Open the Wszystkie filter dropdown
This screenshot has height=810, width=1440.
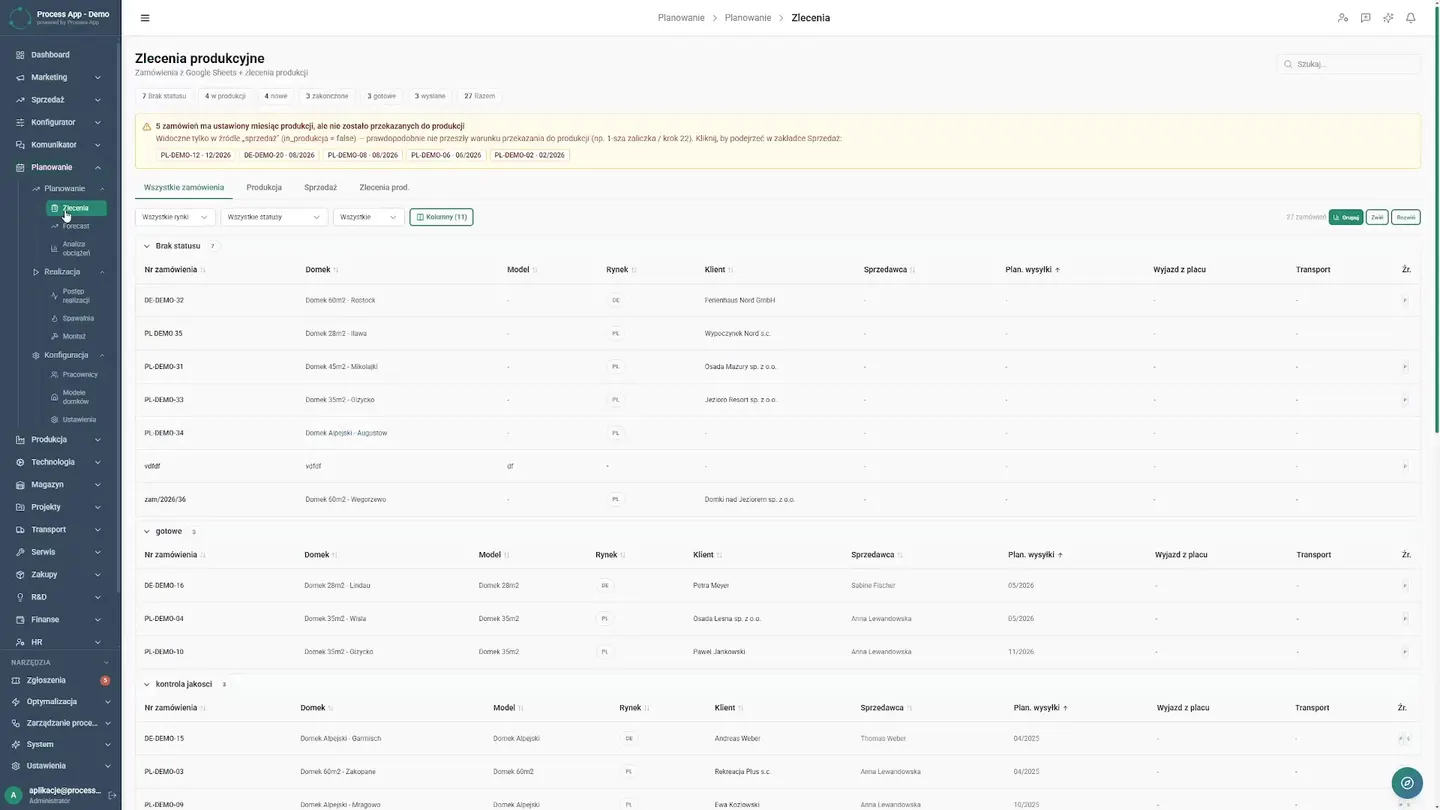tap(369, 217)
